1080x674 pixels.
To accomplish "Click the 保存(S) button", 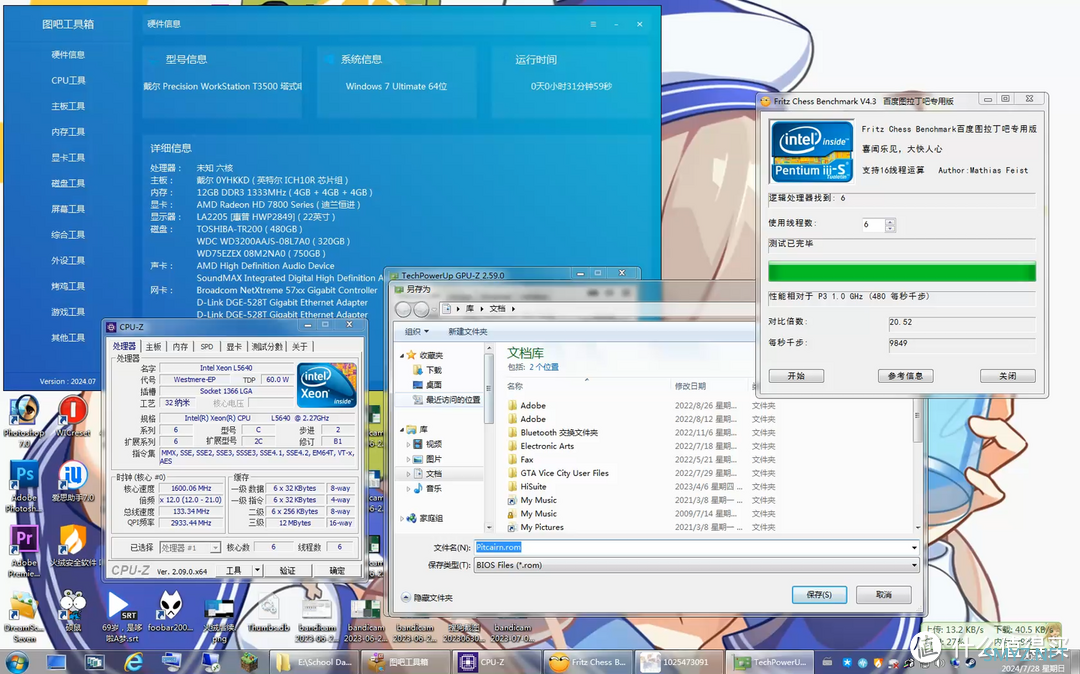I will pyautogui.click(x=819, y=594).
